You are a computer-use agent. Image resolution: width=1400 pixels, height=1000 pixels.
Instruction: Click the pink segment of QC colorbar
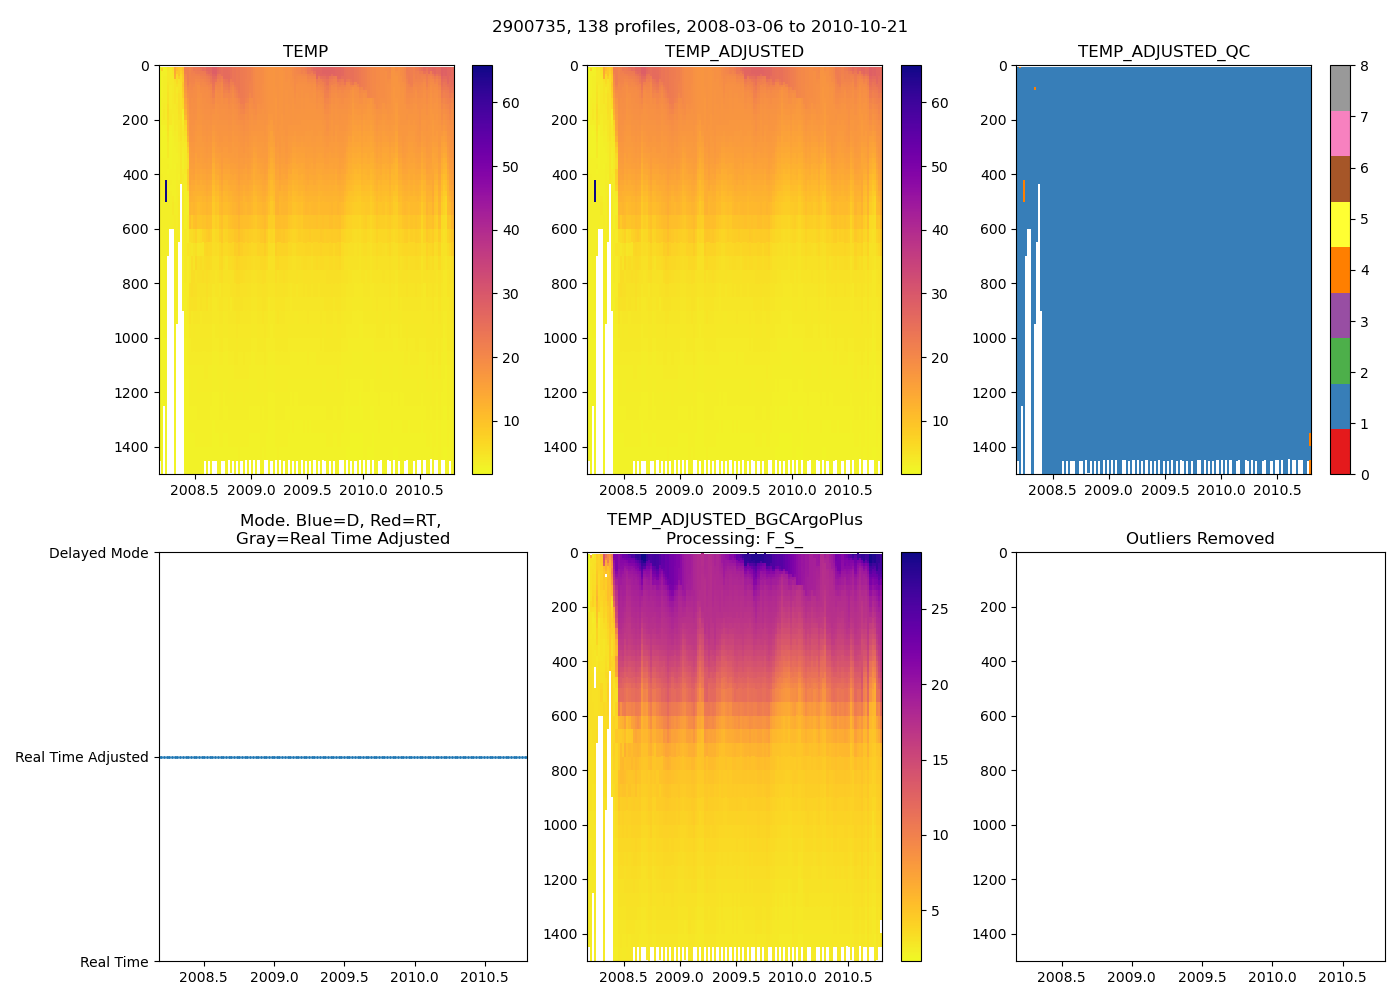pos(1340,133)
